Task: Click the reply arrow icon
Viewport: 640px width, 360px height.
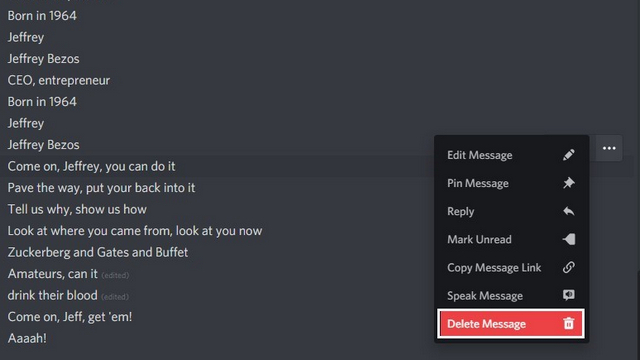Action: [569, 211]
